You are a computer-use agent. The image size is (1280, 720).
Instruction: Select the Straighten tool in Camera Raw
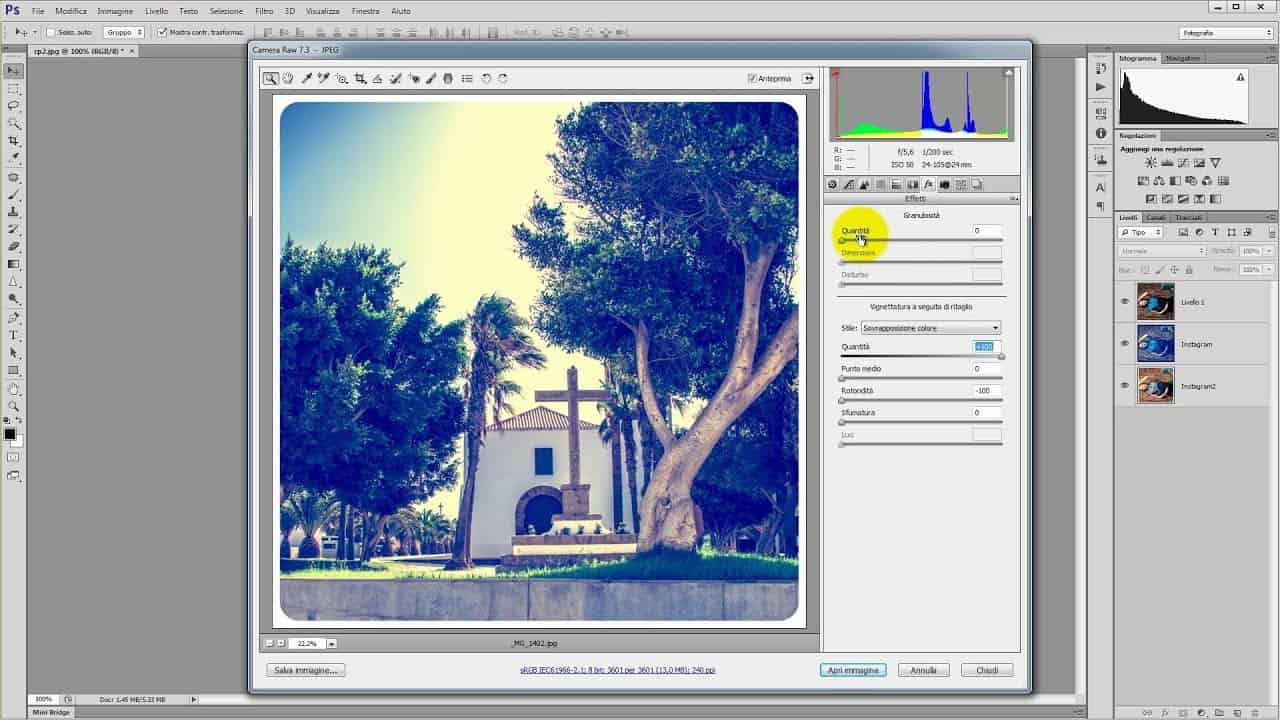376,78
